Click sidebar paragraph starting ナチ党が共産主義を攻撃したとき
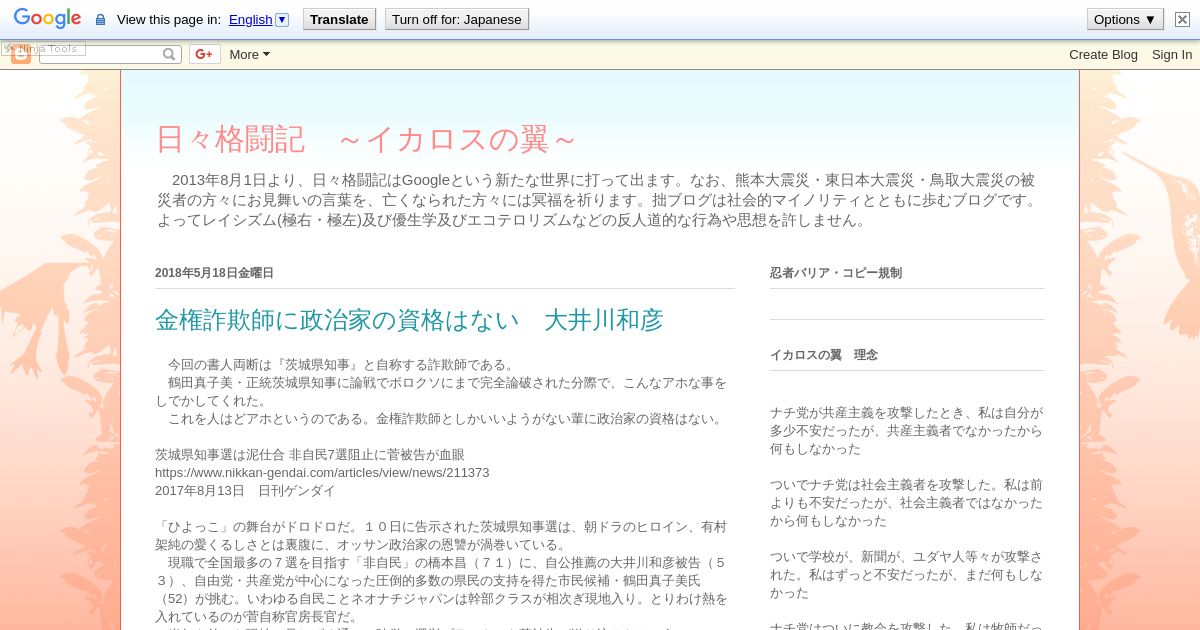This screenshot has width=1200, height=630. 906,430
